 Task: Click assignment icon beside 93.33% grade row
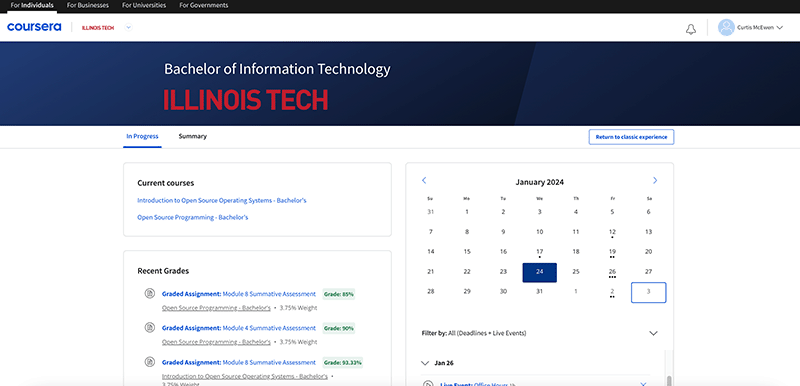(149, 362)
